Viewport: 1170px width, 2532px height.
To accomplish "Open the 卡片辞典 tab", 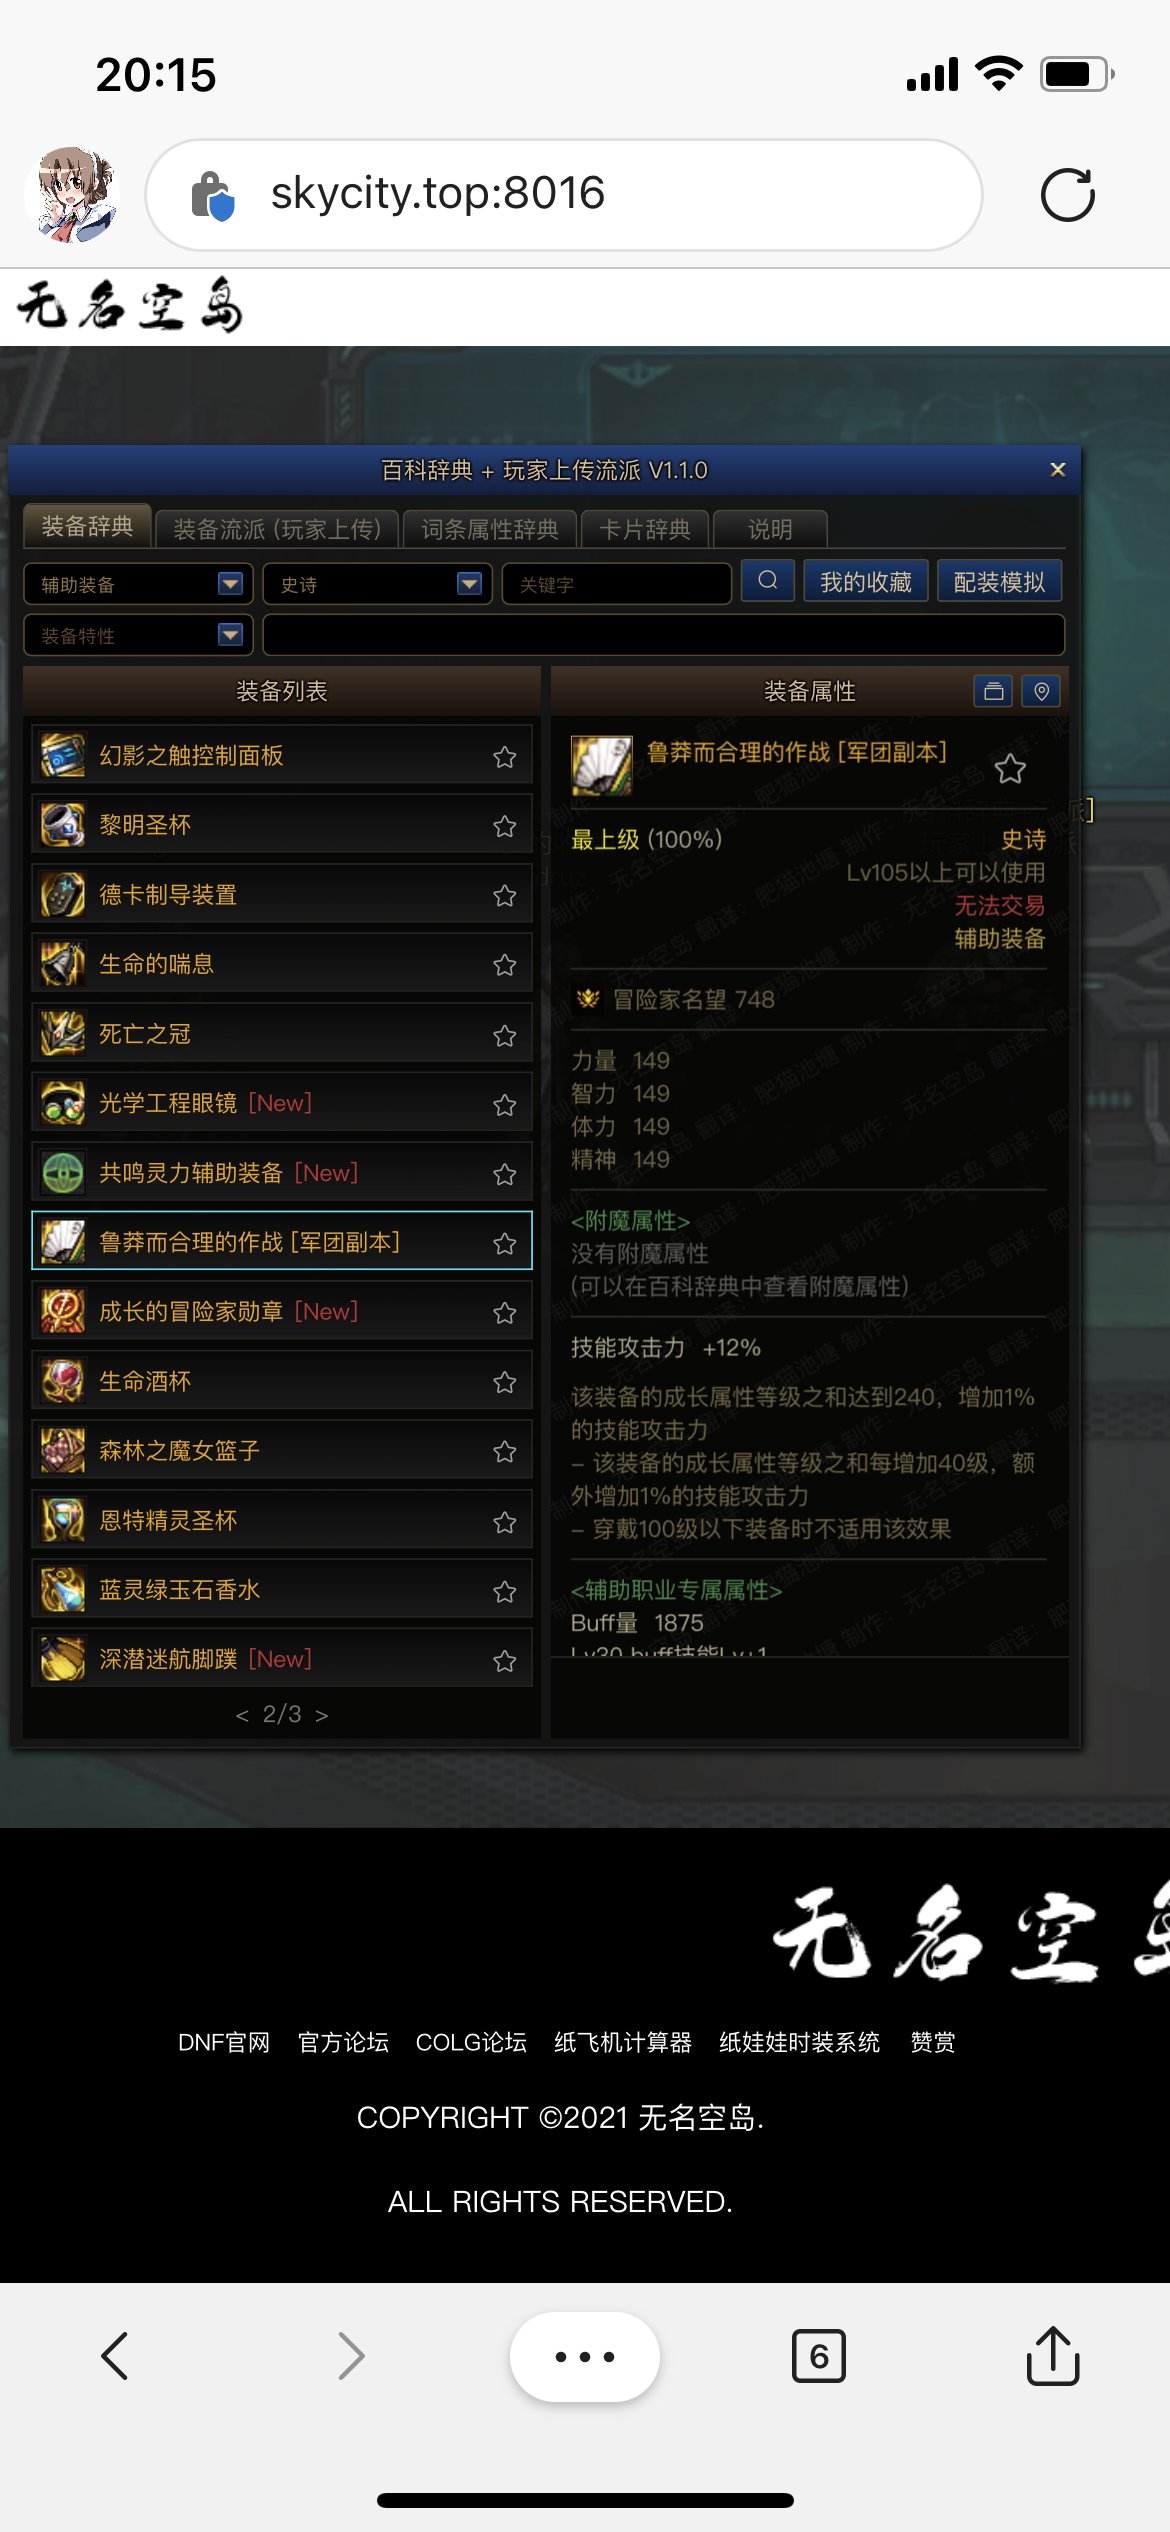I will (x=645, y=529).
